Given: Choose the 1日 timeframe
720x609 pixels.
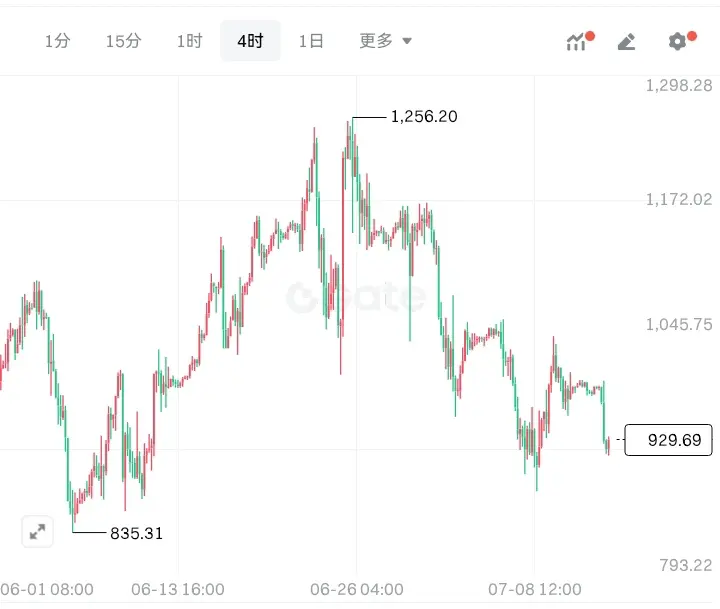Looking at the screenshot, I should pyautogui.click(x=311, y=41).
